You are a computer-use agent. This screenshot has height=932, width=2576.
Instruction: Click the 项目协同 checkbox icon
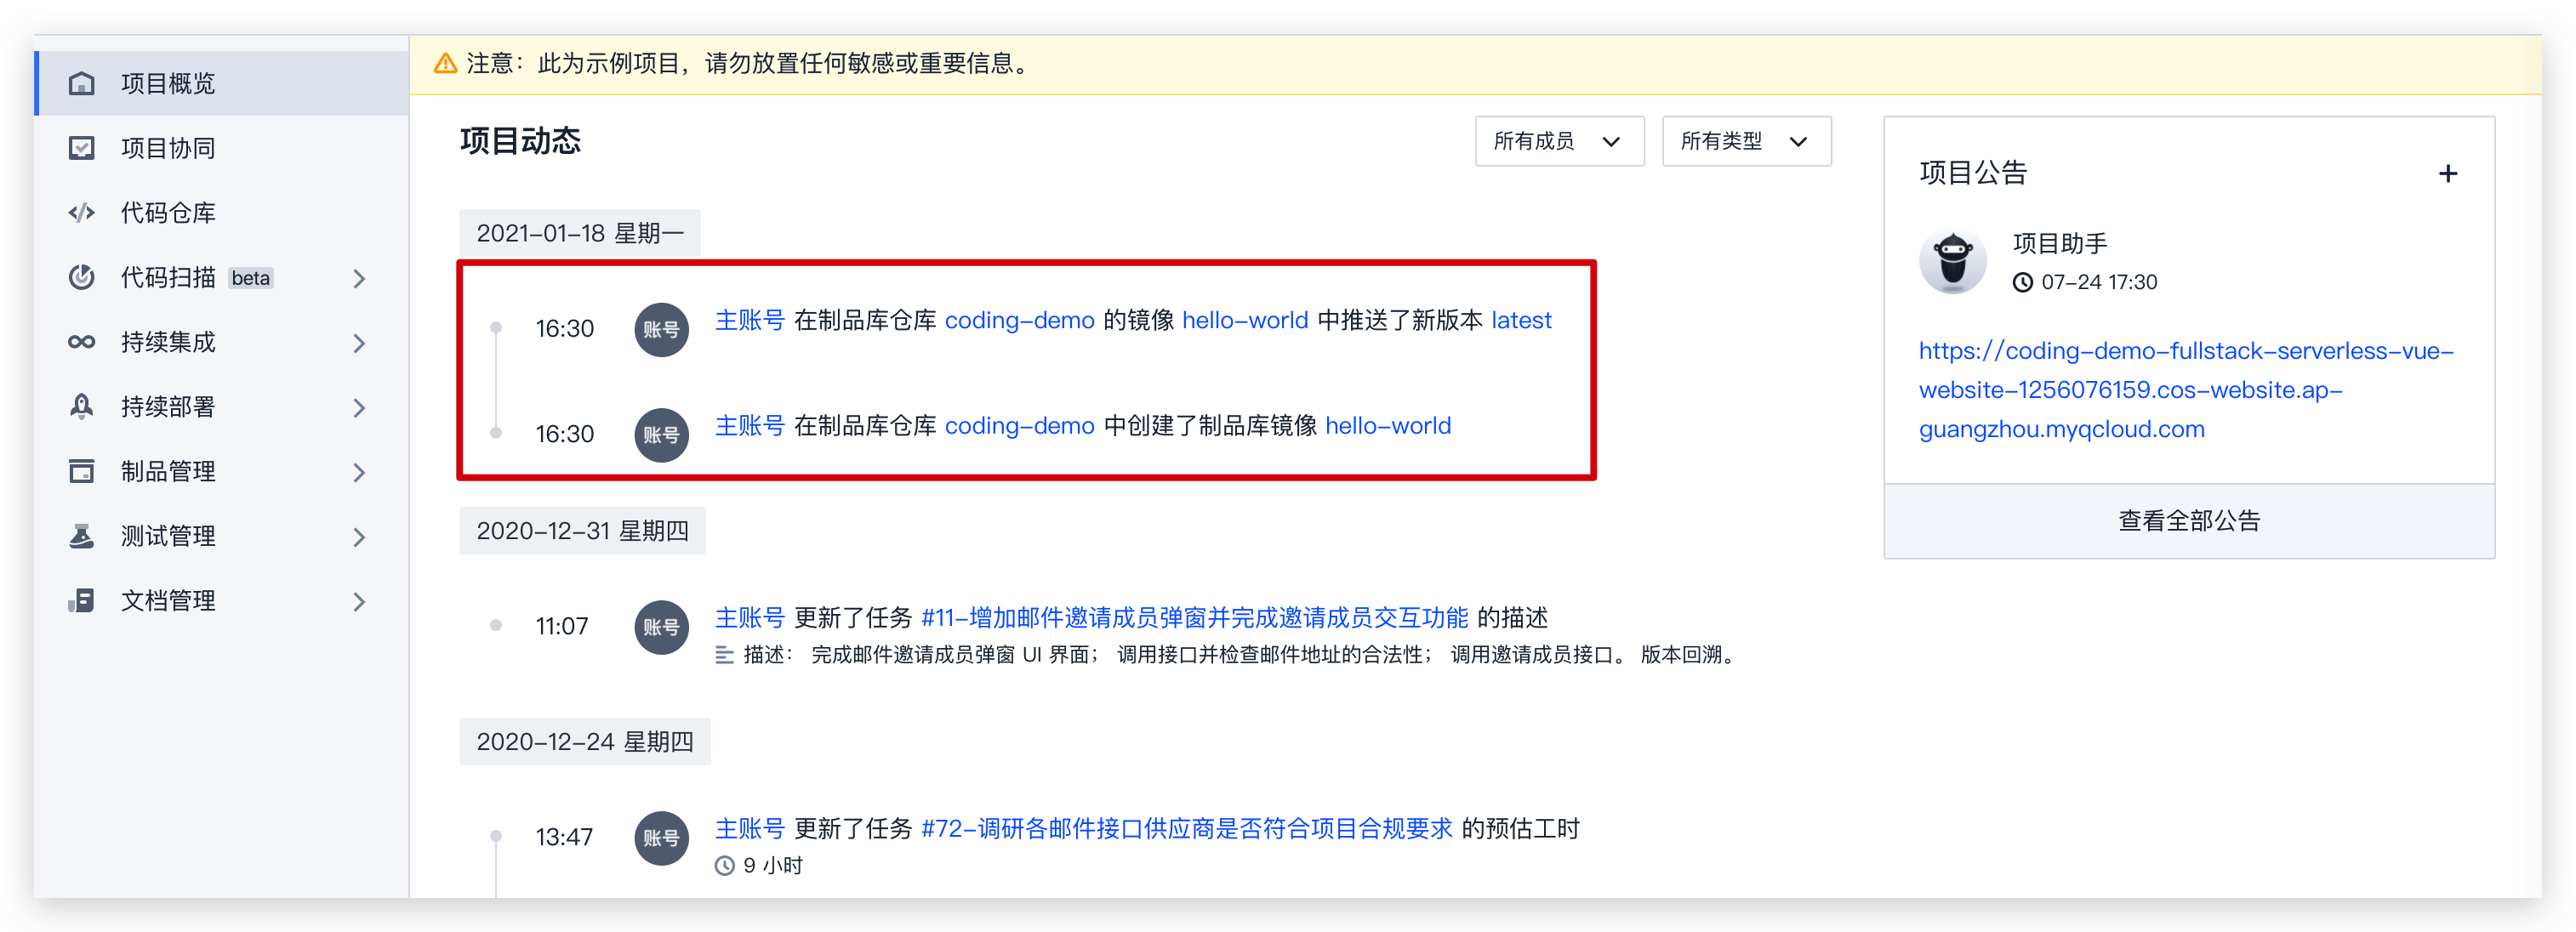[x=81, y=148]
